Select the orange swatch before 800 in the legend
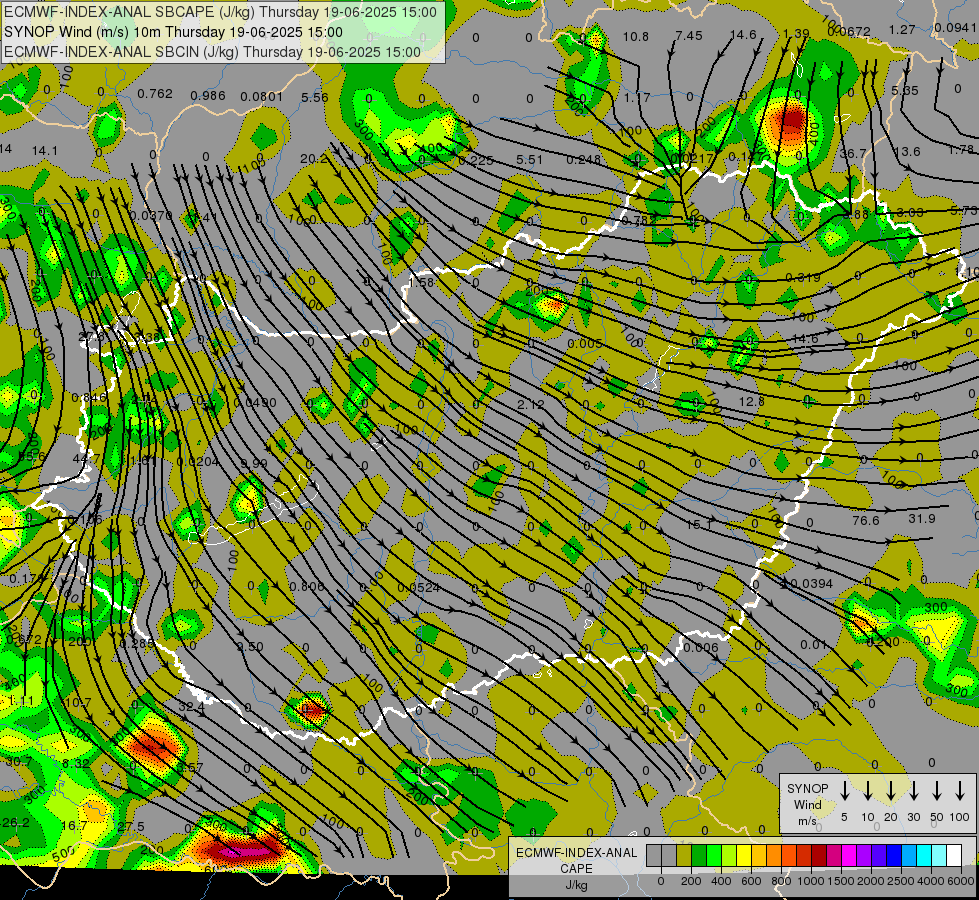This screenshot has width=979, height=900. pos(774,856)
